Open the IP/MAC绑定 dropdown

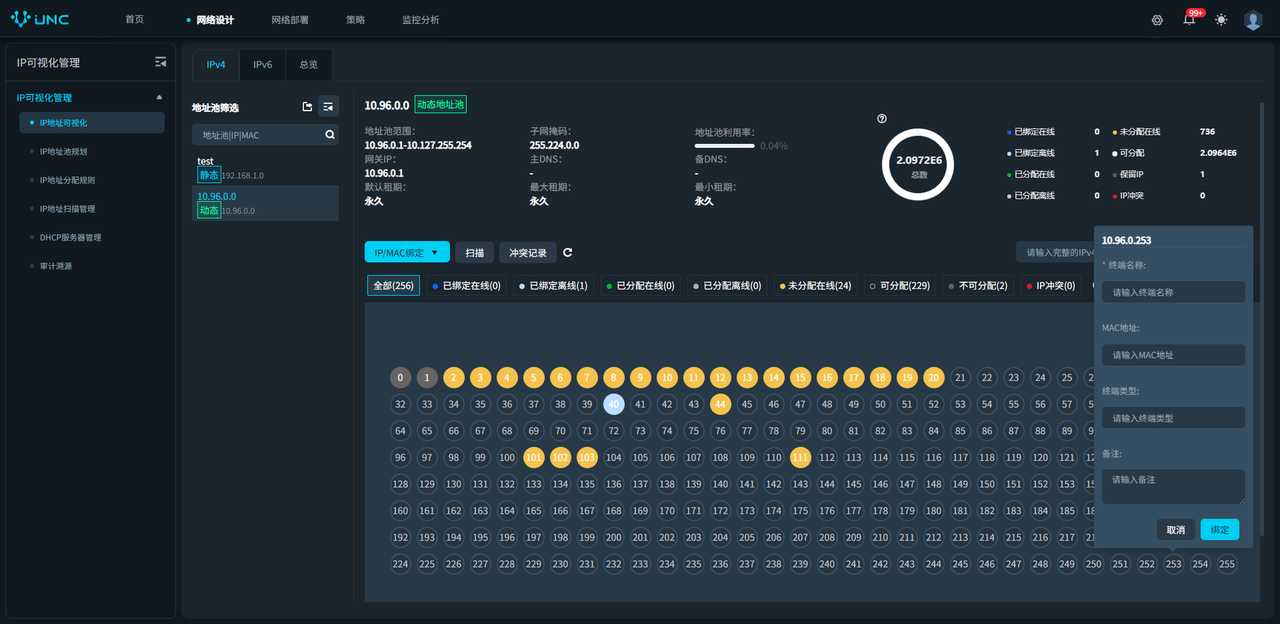coord(407,253)
